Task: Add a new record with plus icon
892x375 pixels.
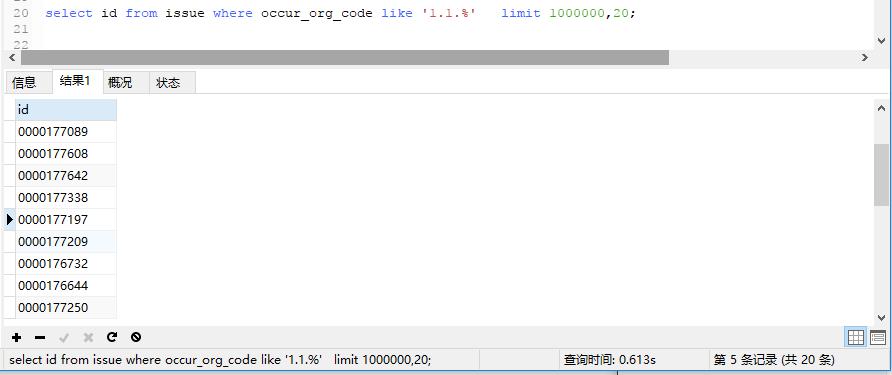Action: point(16,337)
